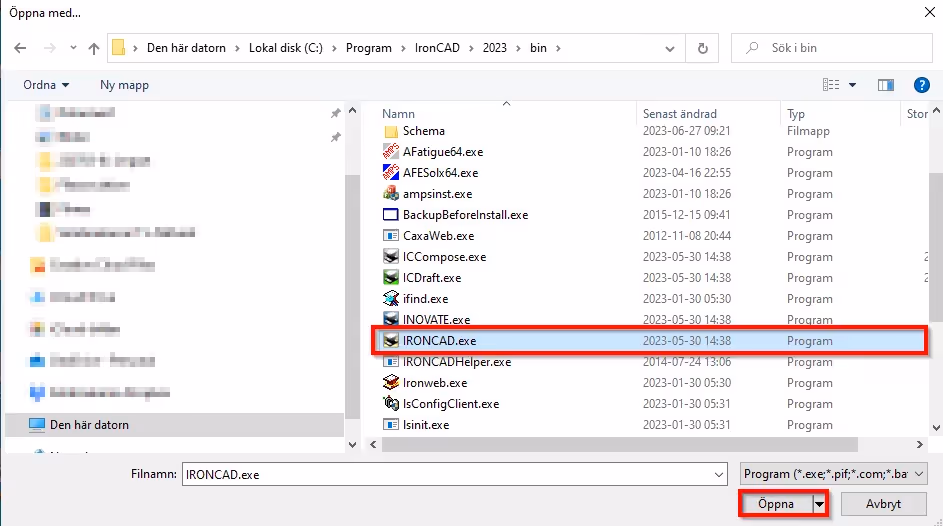Click the IRONCADHelper.exe icon
The width and height of the screenshot is (943, 526).
click(x=391, y=362)
